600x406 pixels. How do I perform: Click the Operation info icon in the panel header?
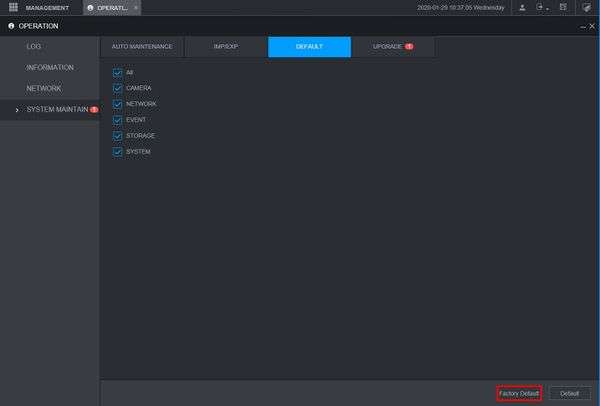pos(11,26)
